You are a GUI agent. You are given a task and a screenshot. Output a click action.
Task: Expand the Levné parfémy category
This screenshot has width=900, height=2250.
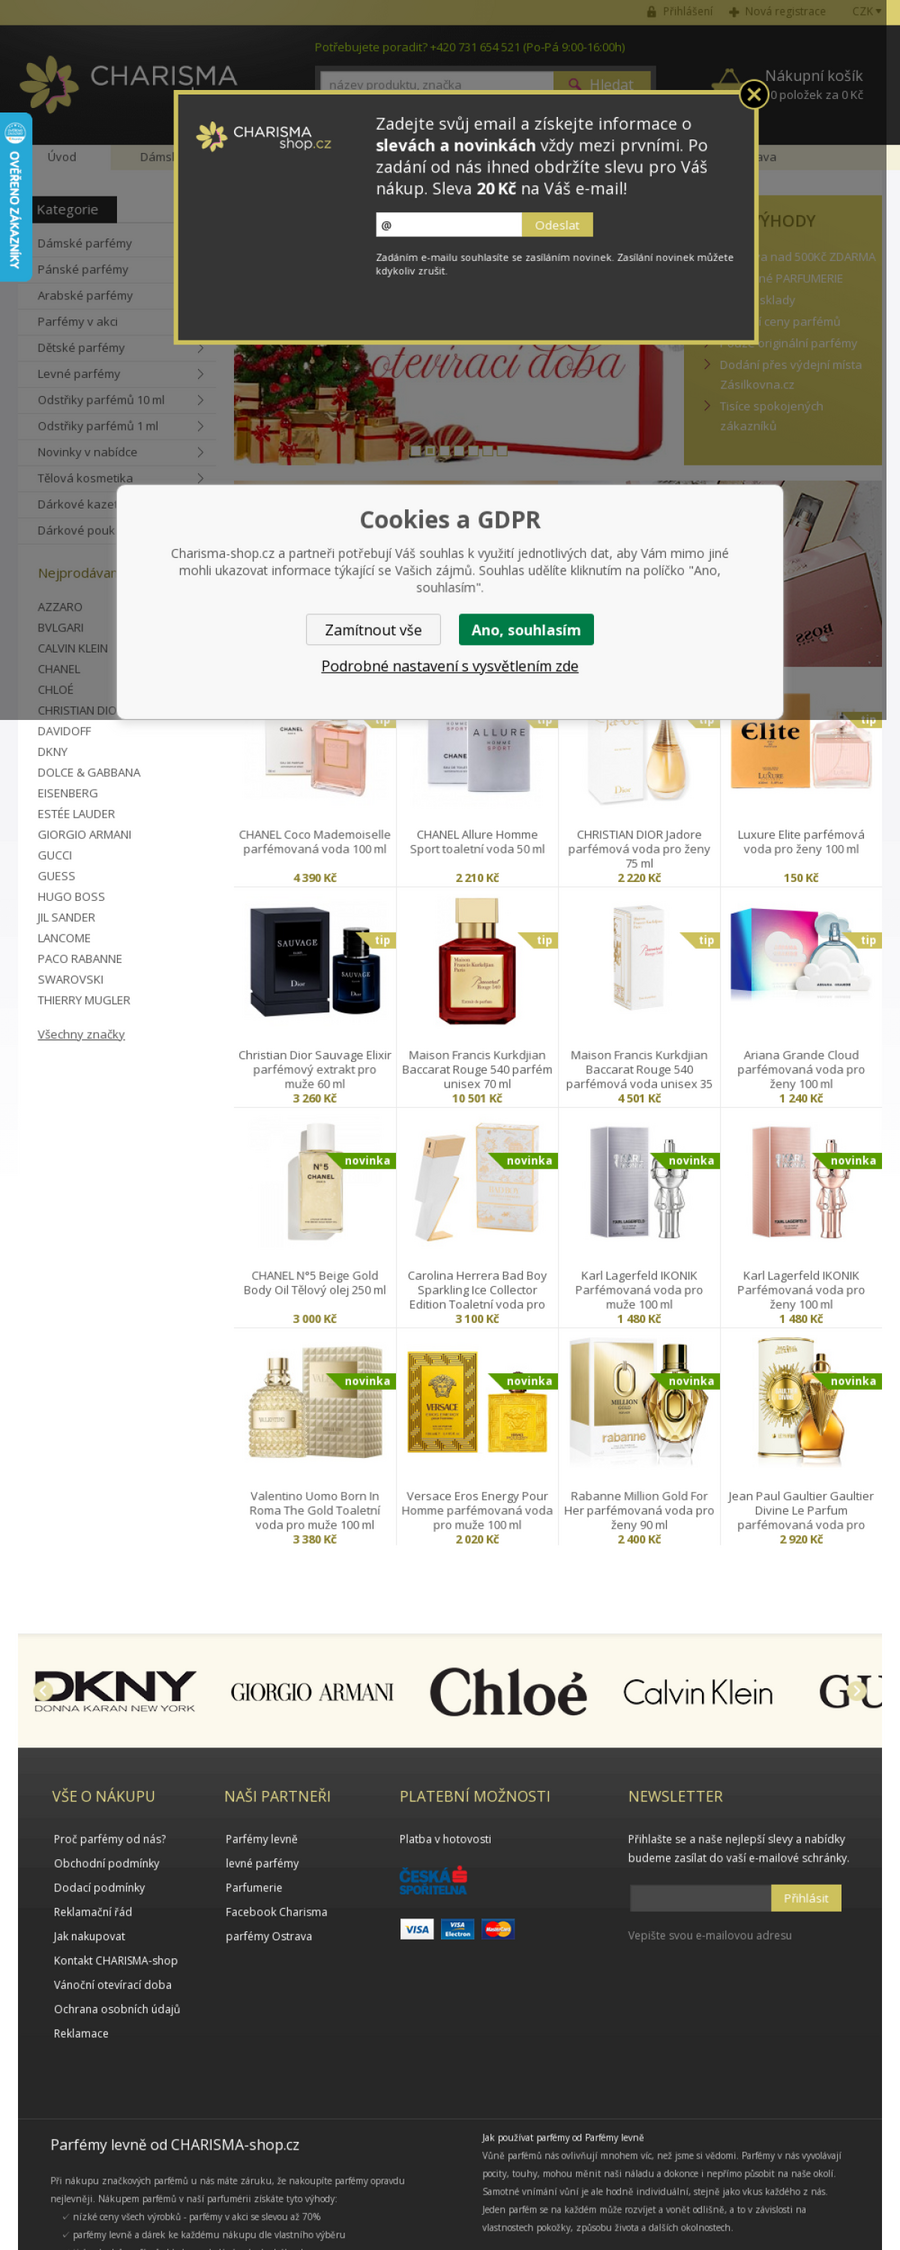click(x=200, y=374)
